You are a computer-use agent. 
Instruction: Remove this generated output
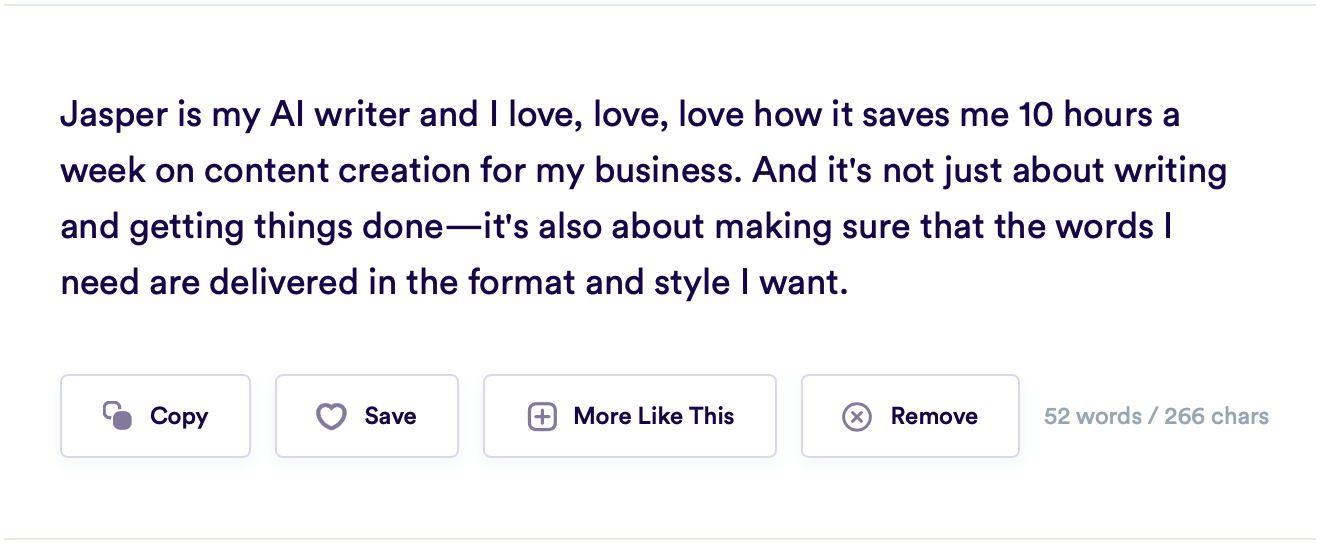910,416
